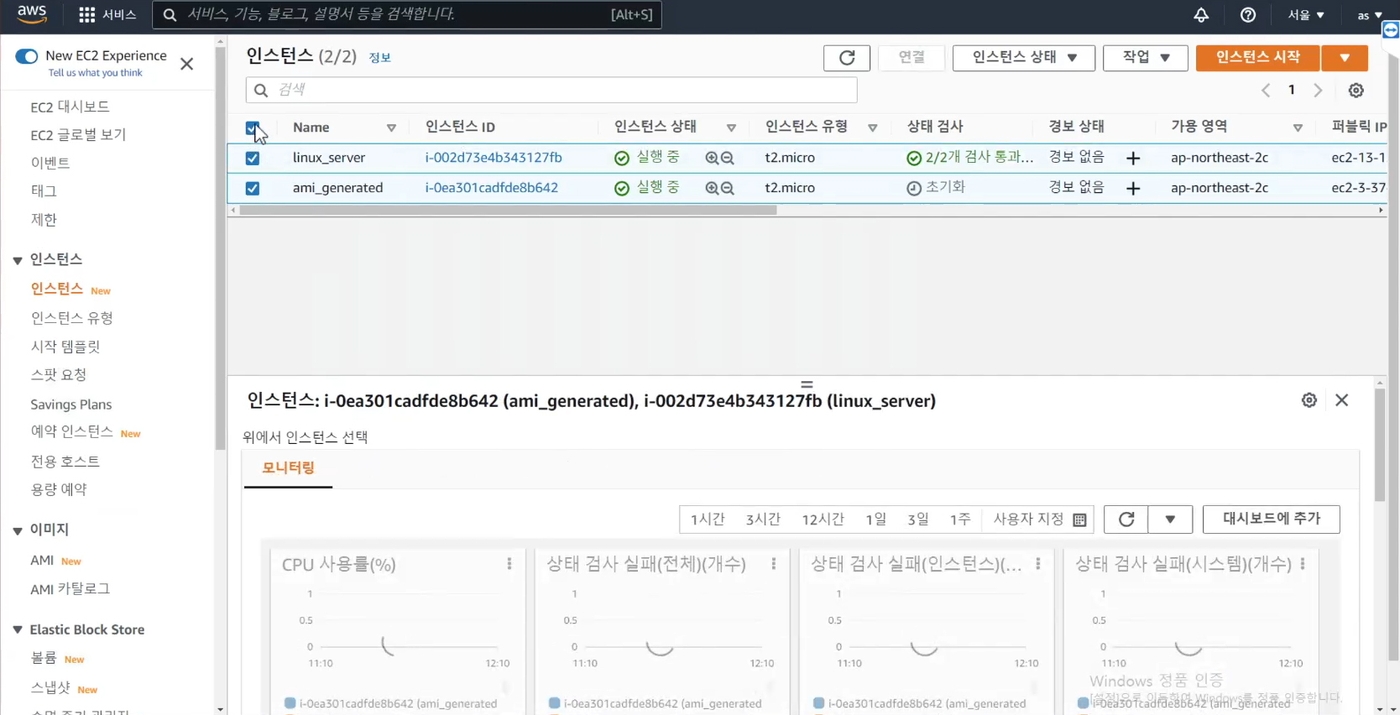Toggle the New EC2 Experience switch

26,56
